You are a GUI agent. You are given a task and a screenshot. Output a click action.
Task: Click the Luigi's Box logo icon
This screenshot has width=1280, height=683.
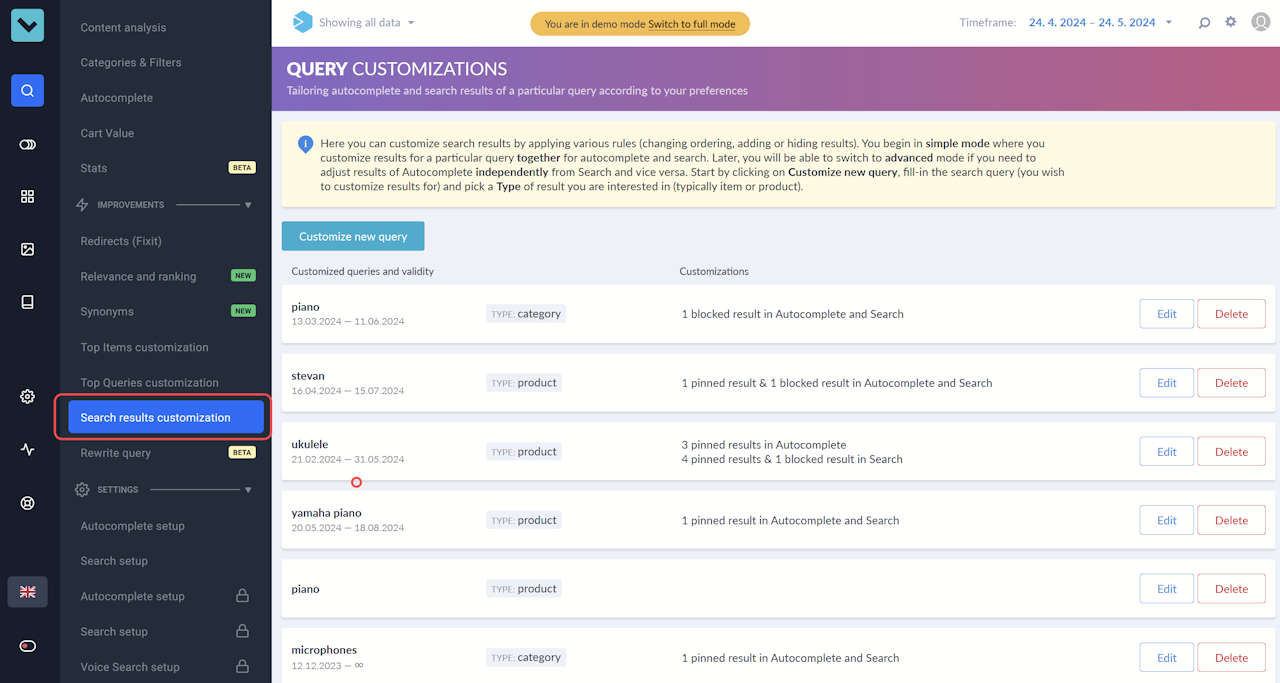[x=27, y=25]
